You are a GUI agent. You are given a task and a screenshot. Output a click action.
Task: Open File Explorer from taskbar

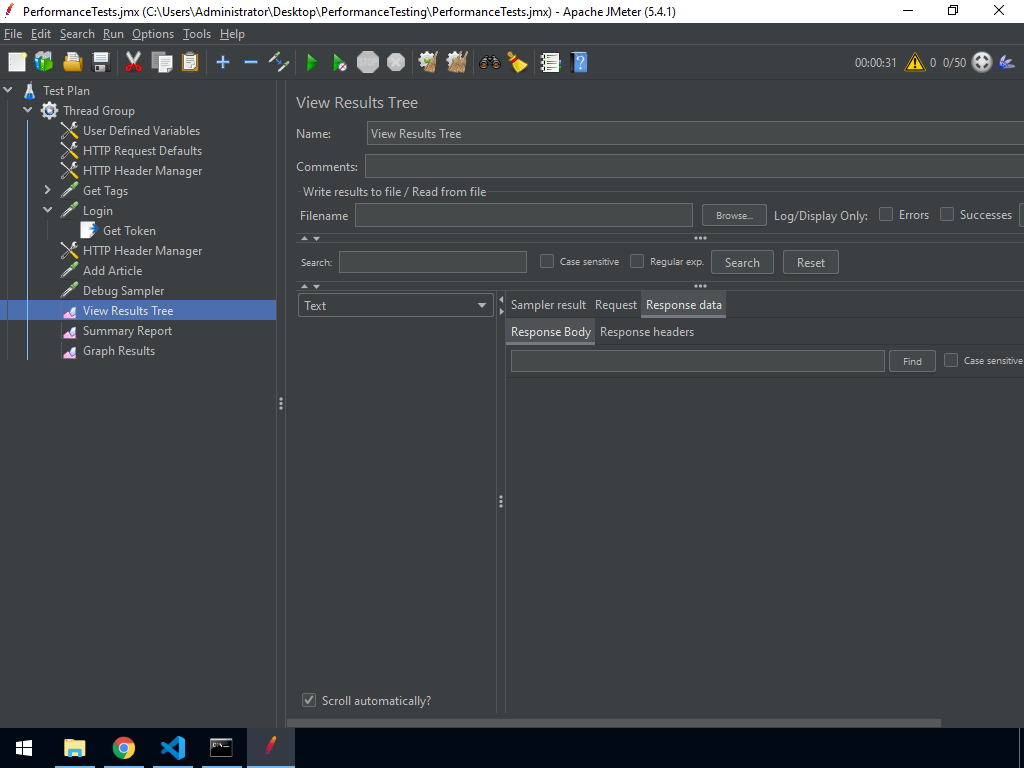[74, 748]
